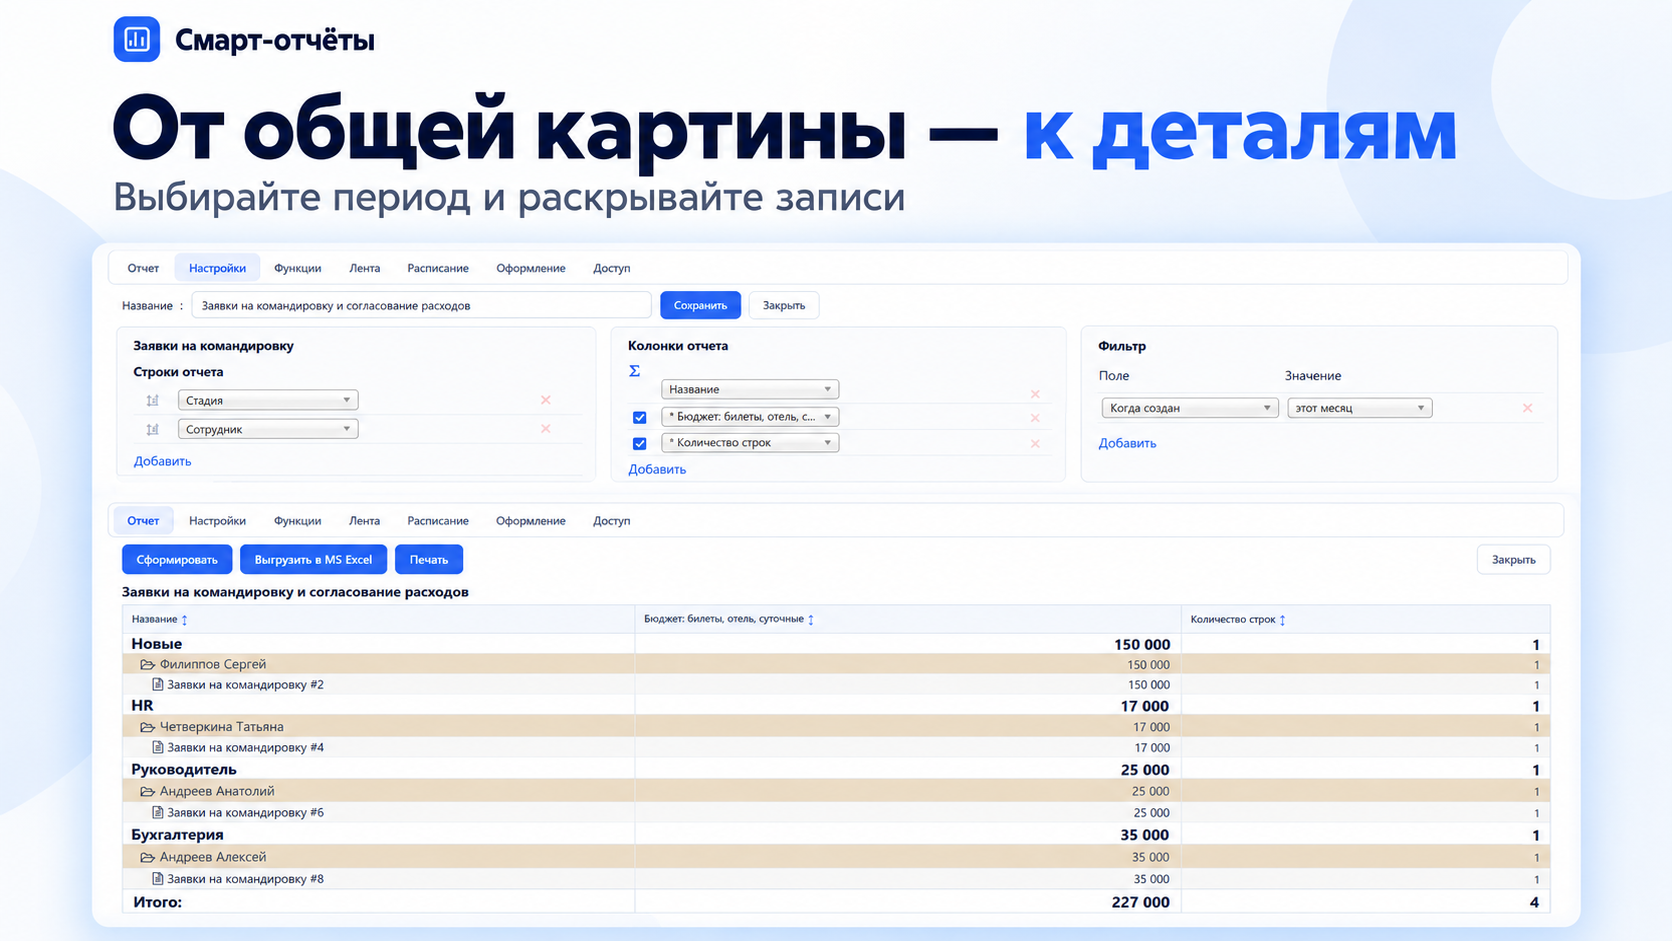The image size is (1672, 941).
Task: Click the Сформировать button
Action: tap(177, 560)
